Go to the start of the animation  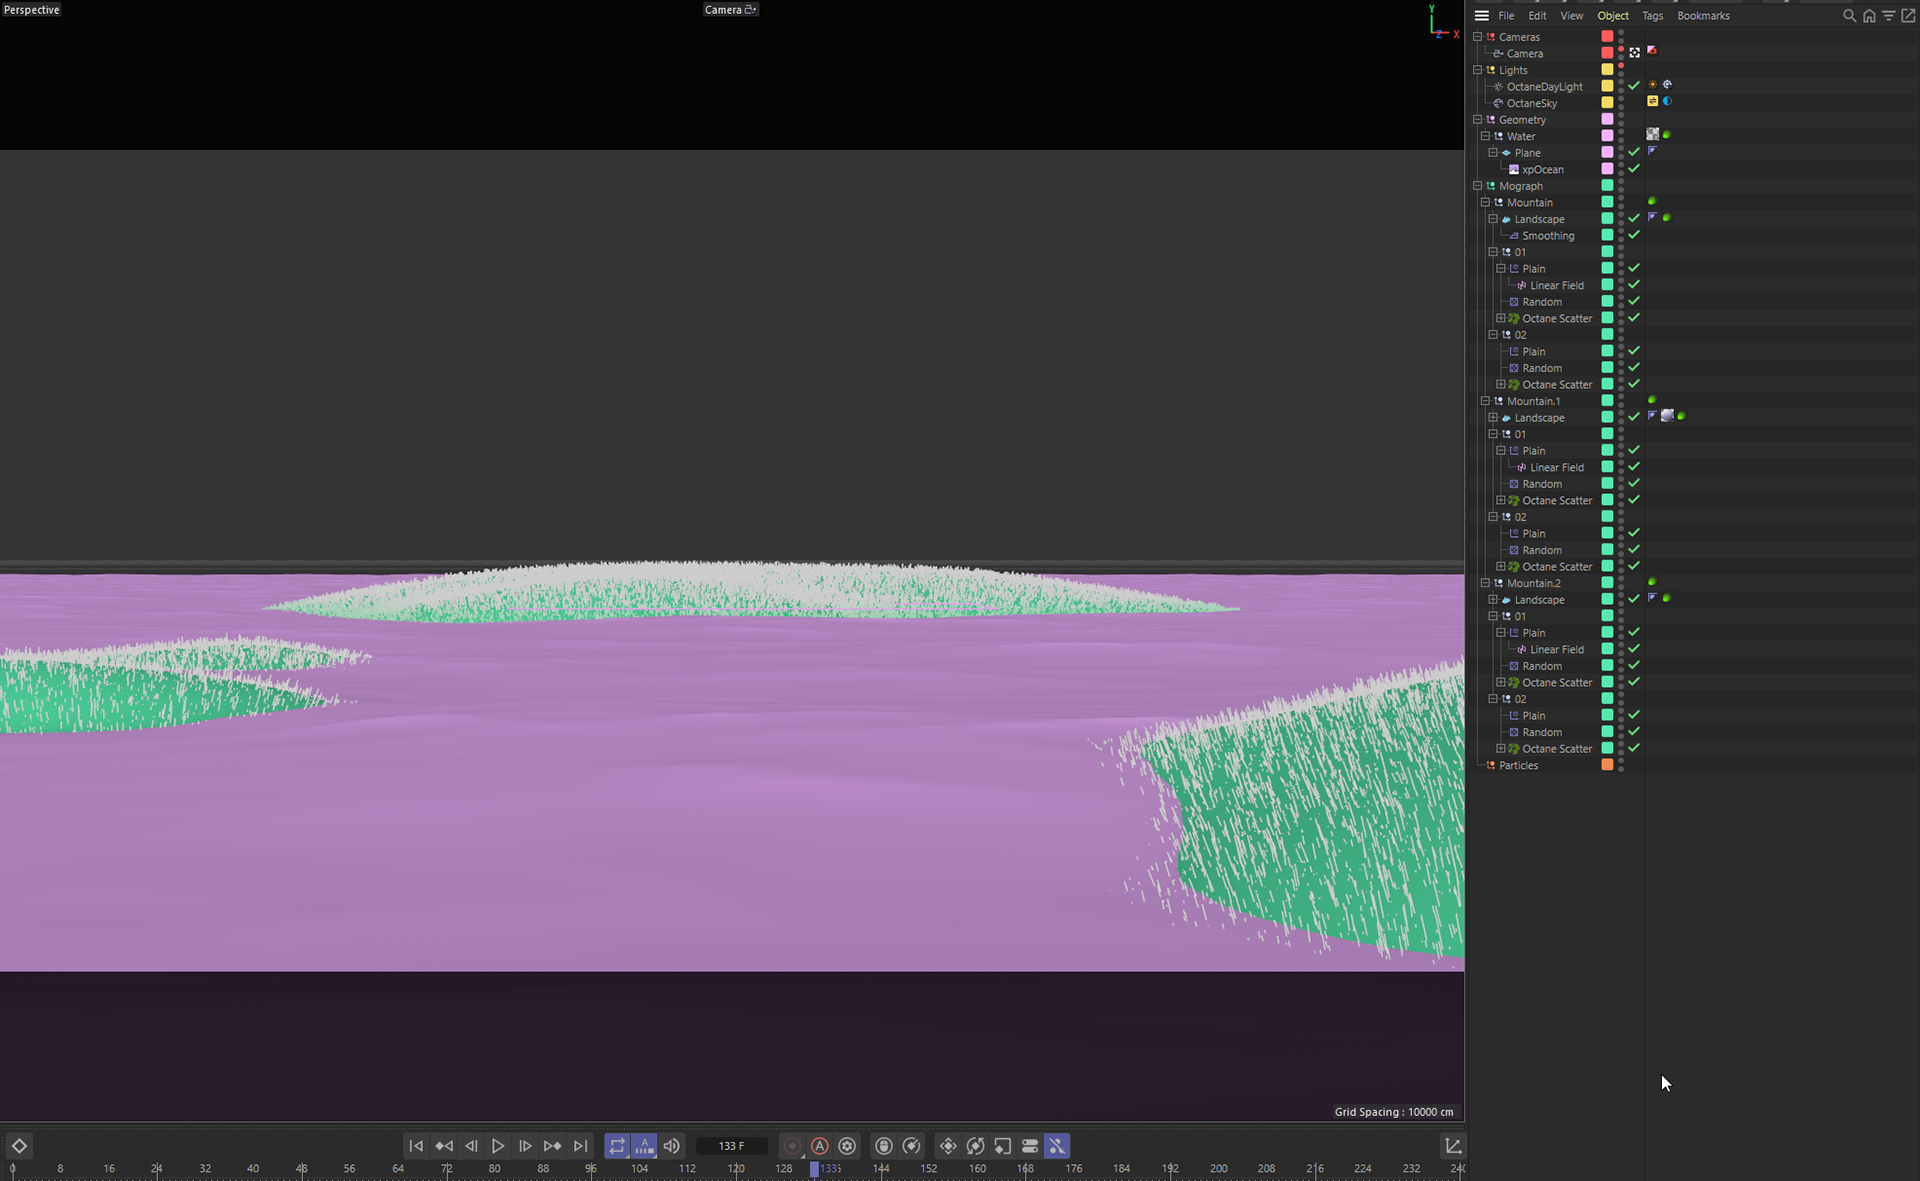click(x=416, y=1146)
